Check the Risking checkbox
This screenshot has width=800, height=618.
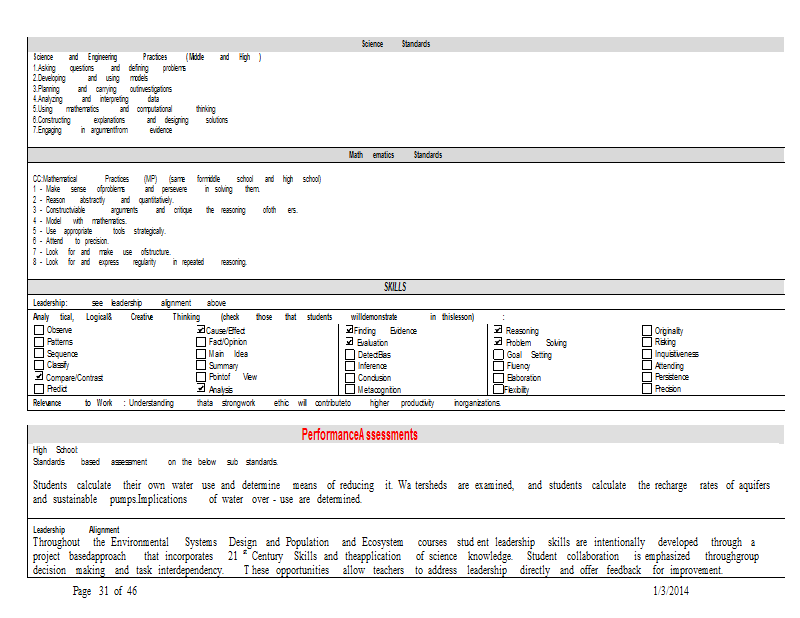pos(647,342)
